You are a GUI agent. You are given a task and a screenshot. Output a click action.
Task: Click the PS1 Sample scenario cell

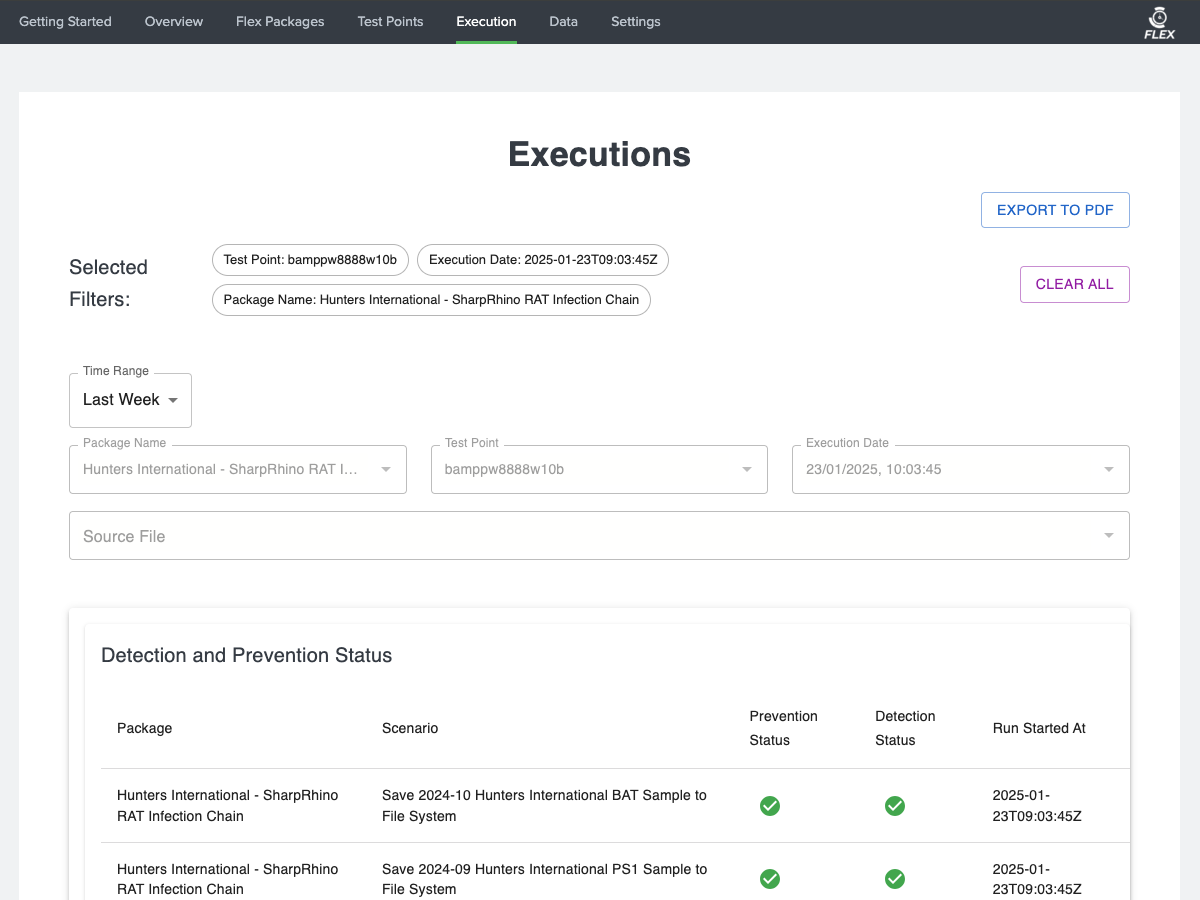[544, 879]
